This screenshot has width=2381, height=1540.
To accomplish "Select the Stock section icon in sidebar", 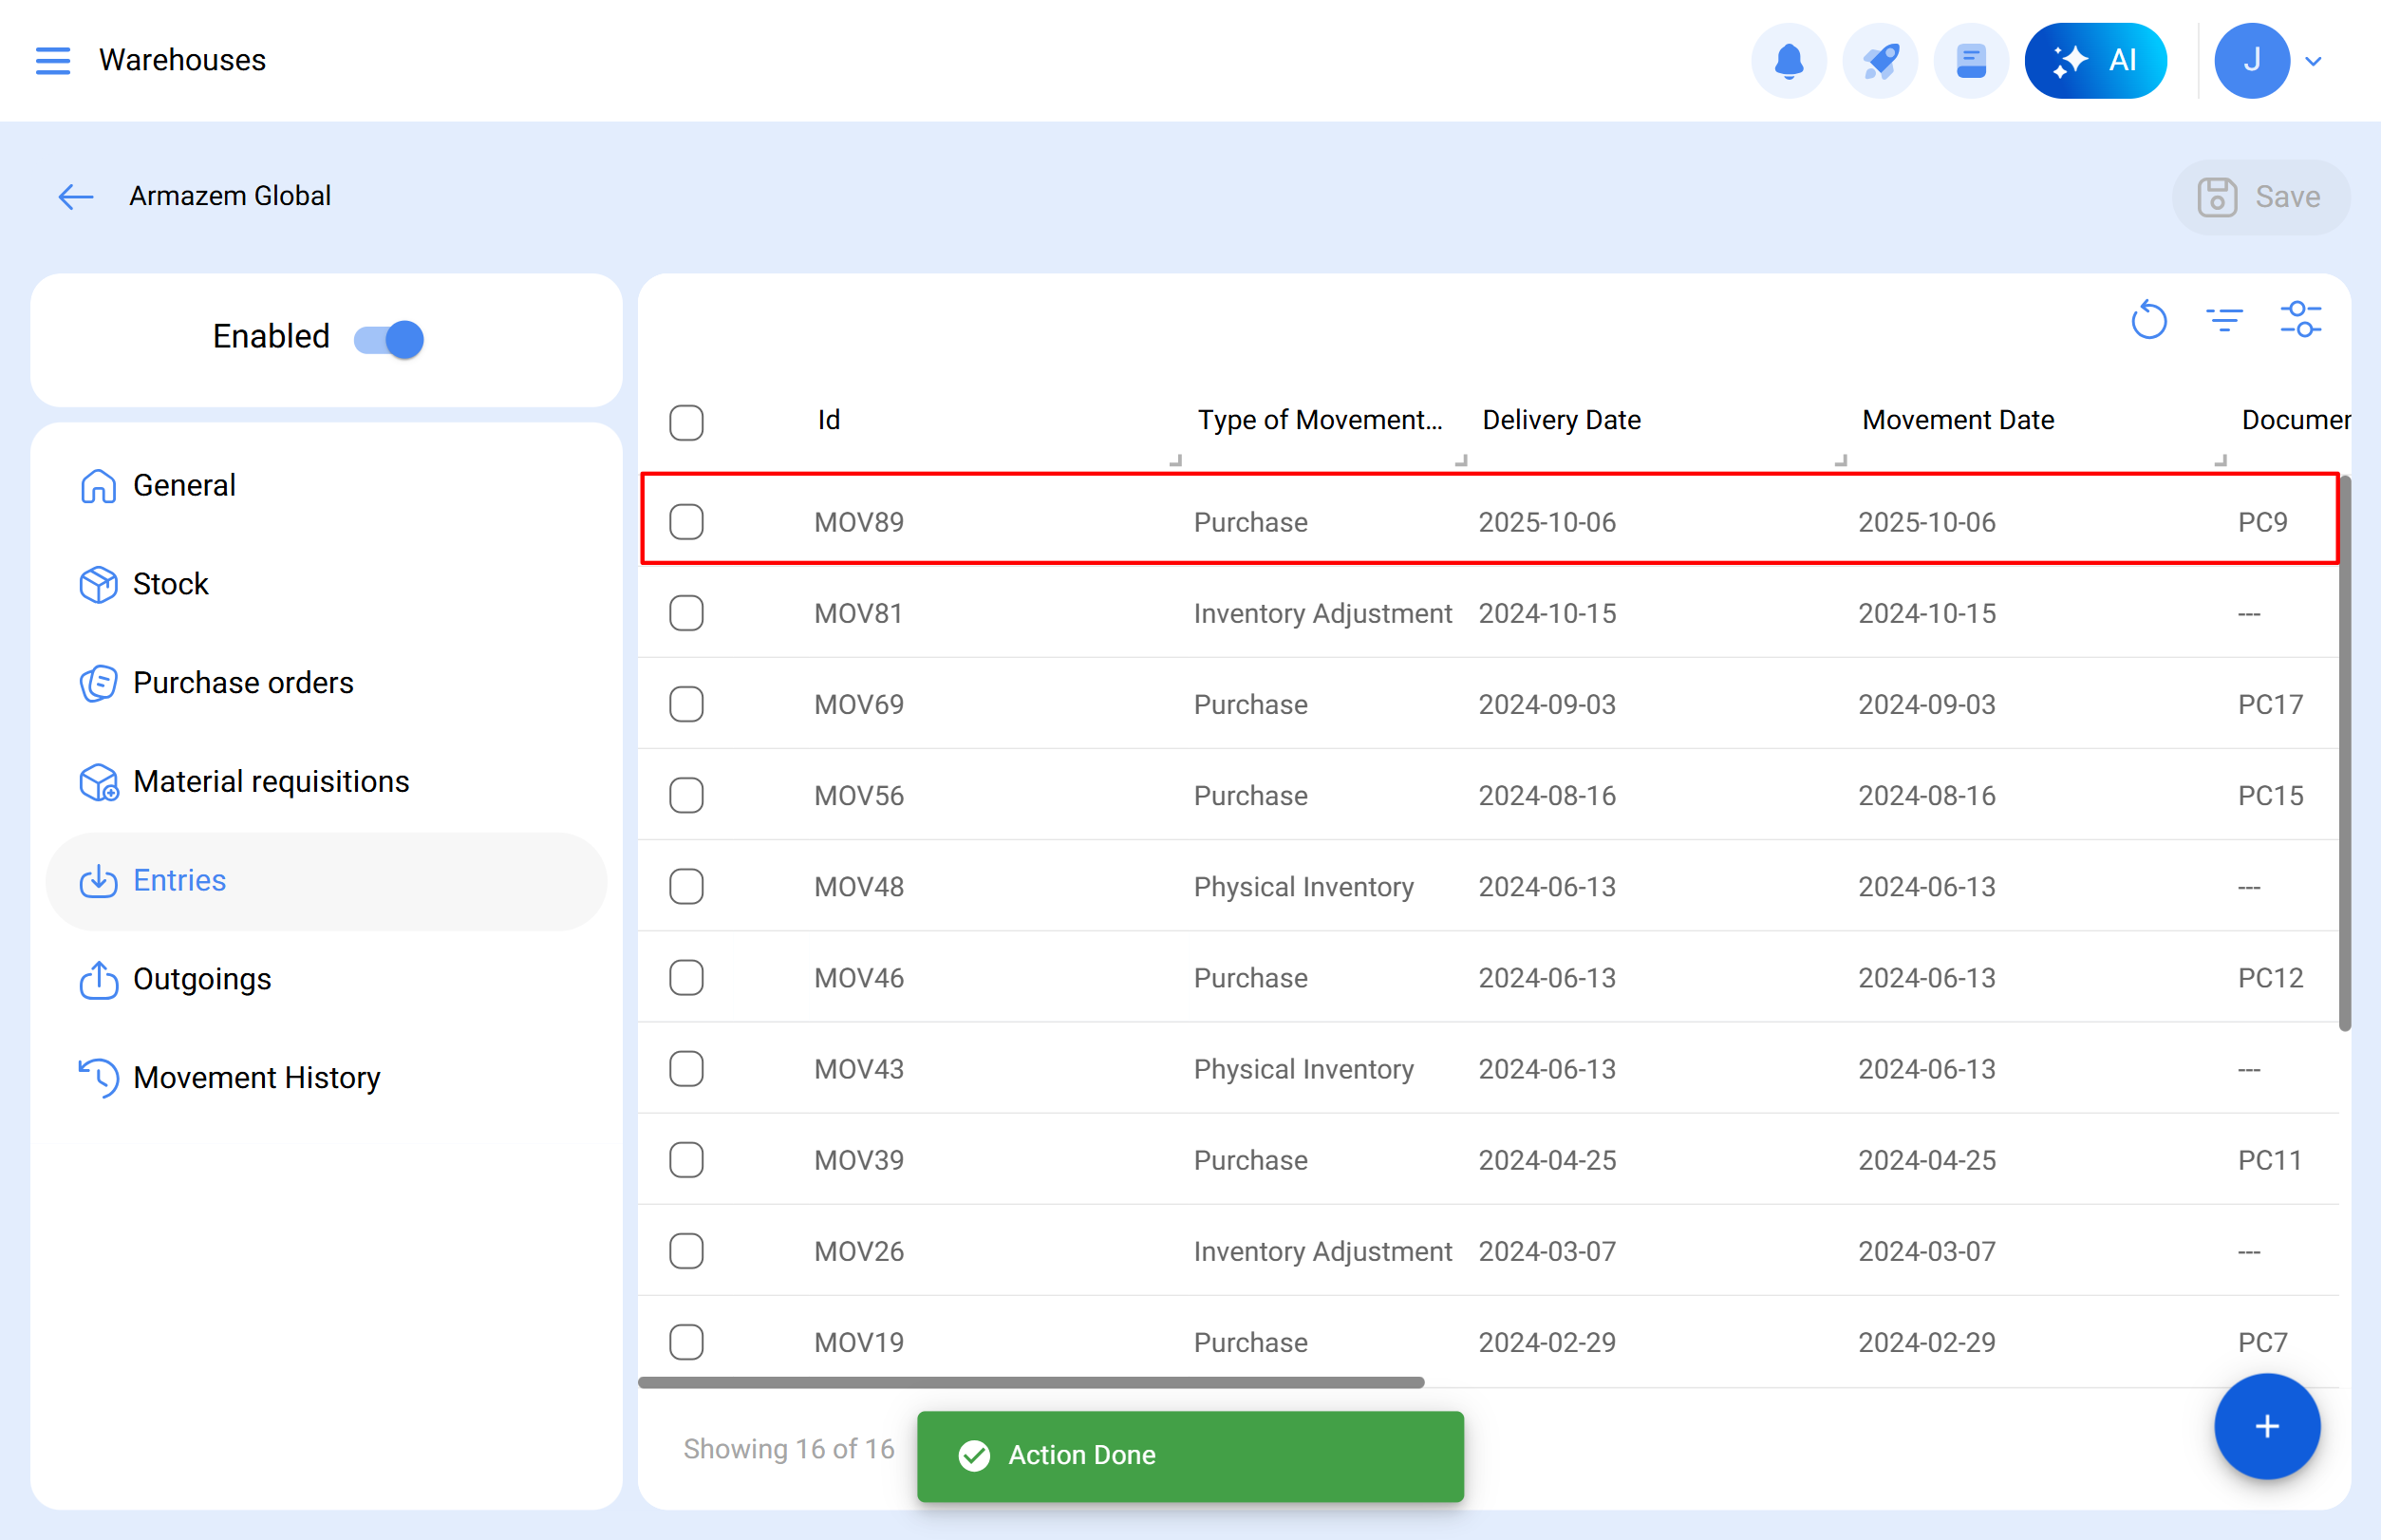I will [98, 584].
